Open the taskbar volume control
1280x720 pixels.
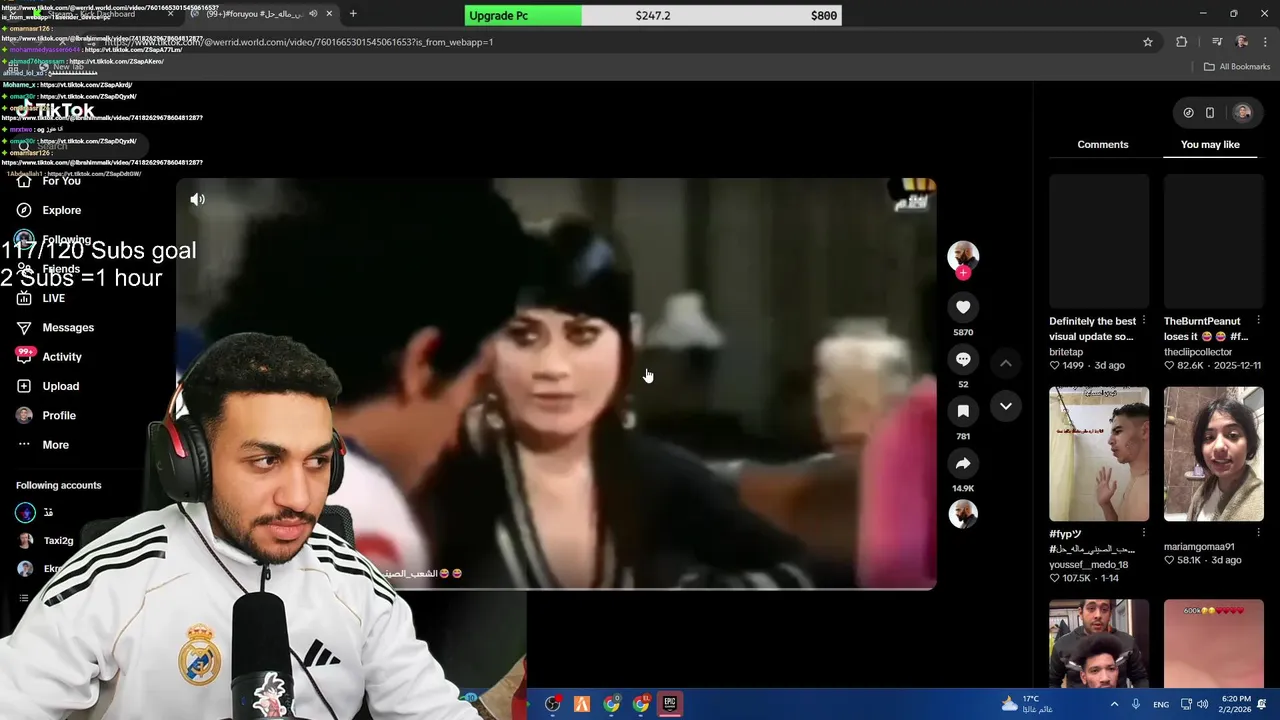pyautogui.click(x=1202, y=704)
